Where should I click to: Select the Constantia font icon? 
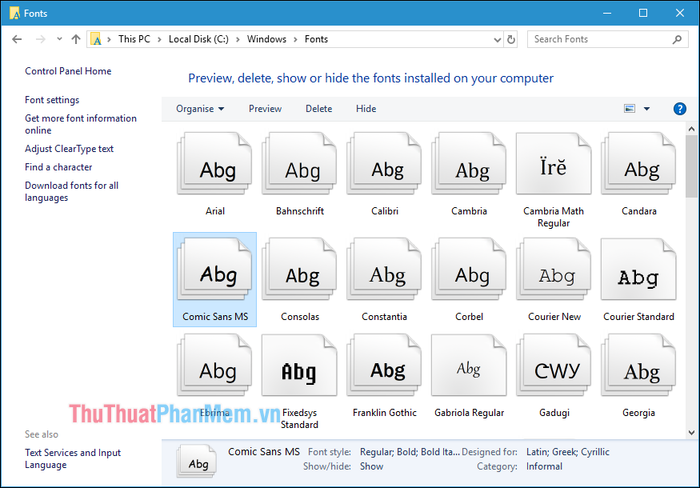click(x=384, y=269)
